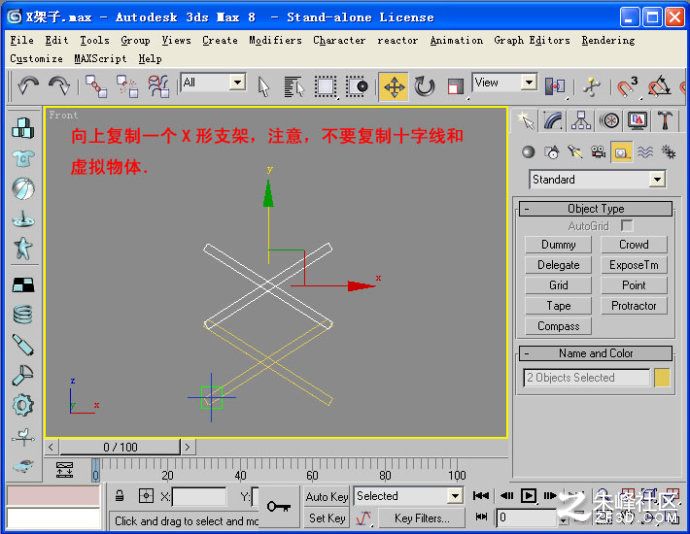Click the Point helper button
This screenshot has height=534, width=690.
point(634,285)
